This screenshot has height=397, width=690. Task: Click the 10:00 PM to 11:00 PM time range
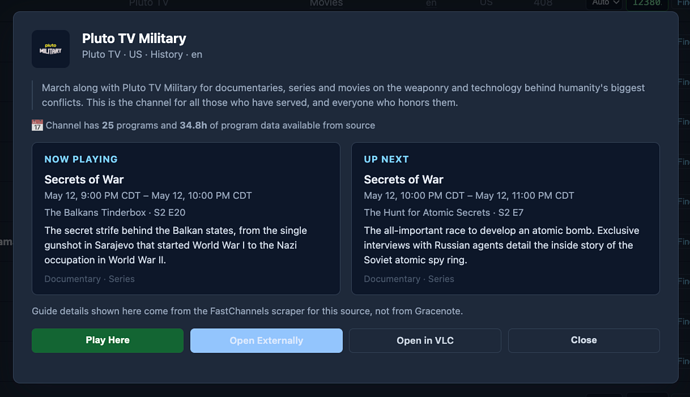pos(469,195)
